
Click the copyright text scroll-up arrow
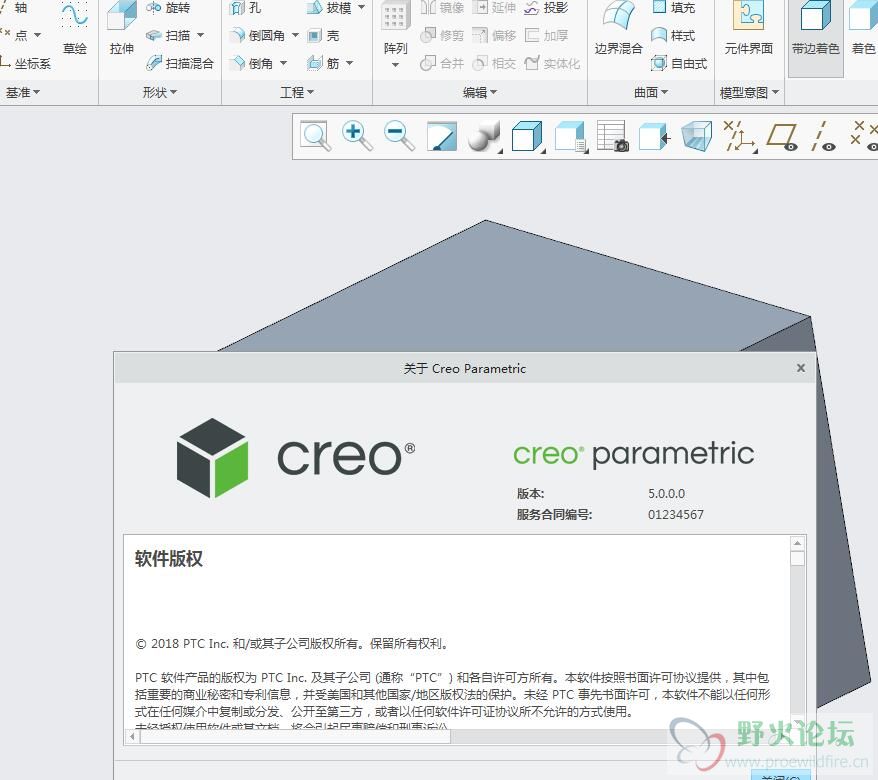point(797,543)
